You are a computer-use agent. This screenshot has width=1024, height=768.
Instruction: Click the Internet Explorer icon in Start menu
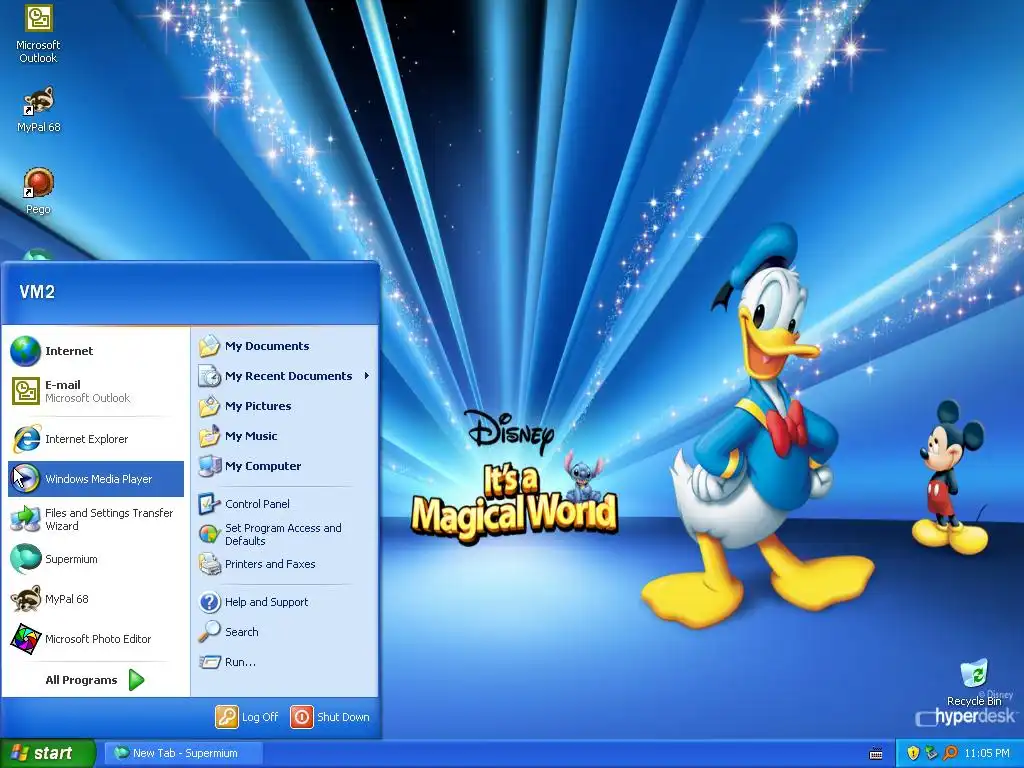click(25, 439)
